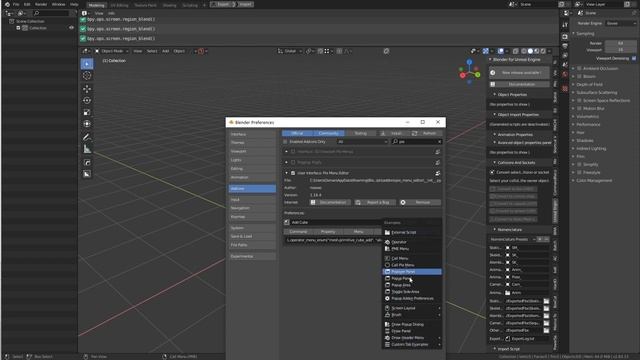The width and height of the screenshot is (640, 360).
Task: Click the Toggle Side-Area icon
Action: pyautogui.click(x=387, y=292)
